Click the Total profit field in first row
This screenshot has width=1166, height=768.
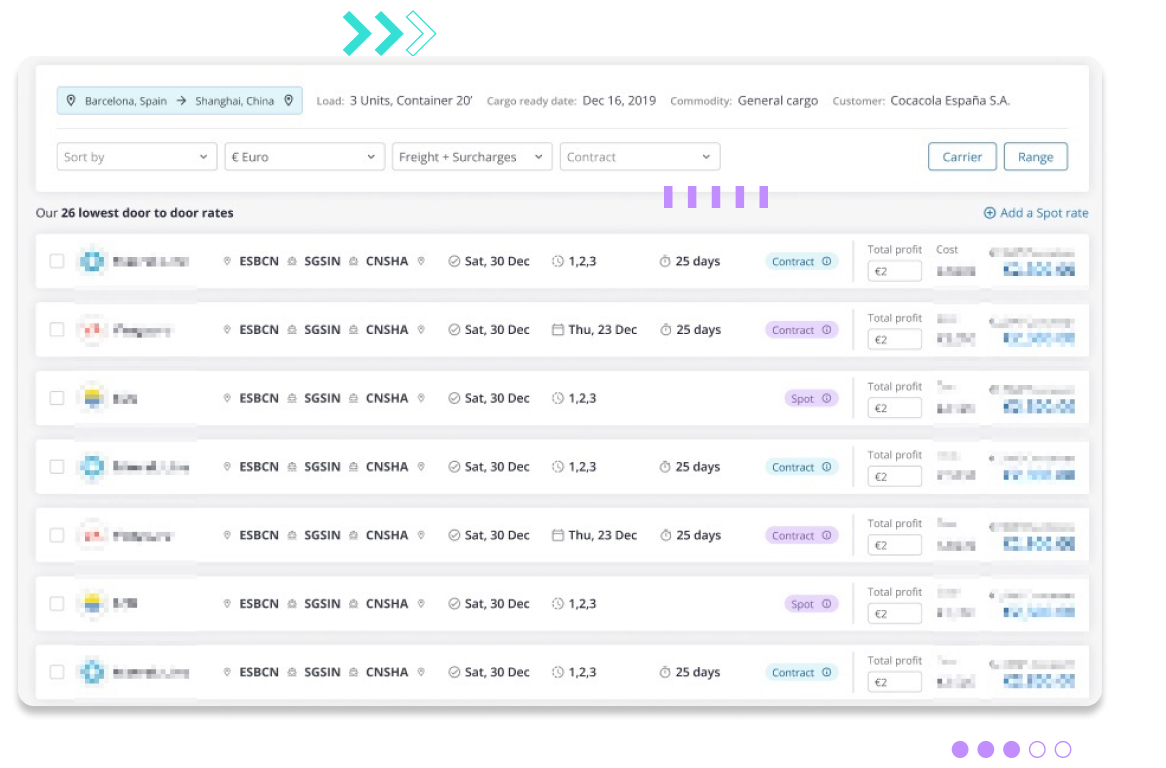click(x=894, y=272)
